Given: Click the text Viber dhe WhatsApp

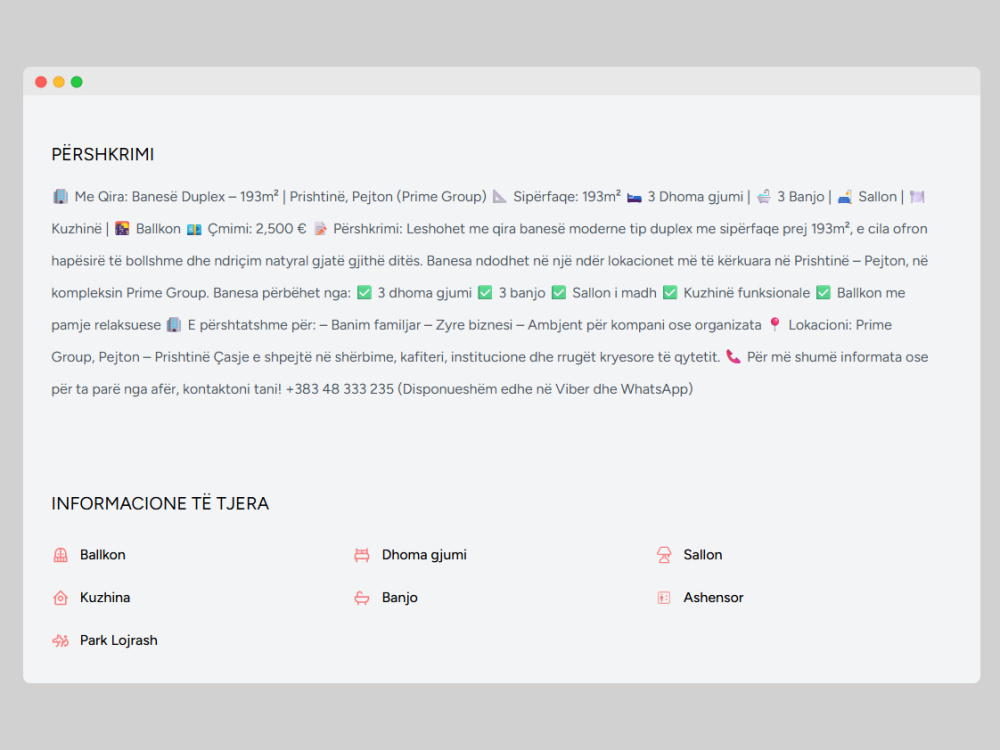Looking at the screenshot, I should pyautogui.click(x=624, y=389).
